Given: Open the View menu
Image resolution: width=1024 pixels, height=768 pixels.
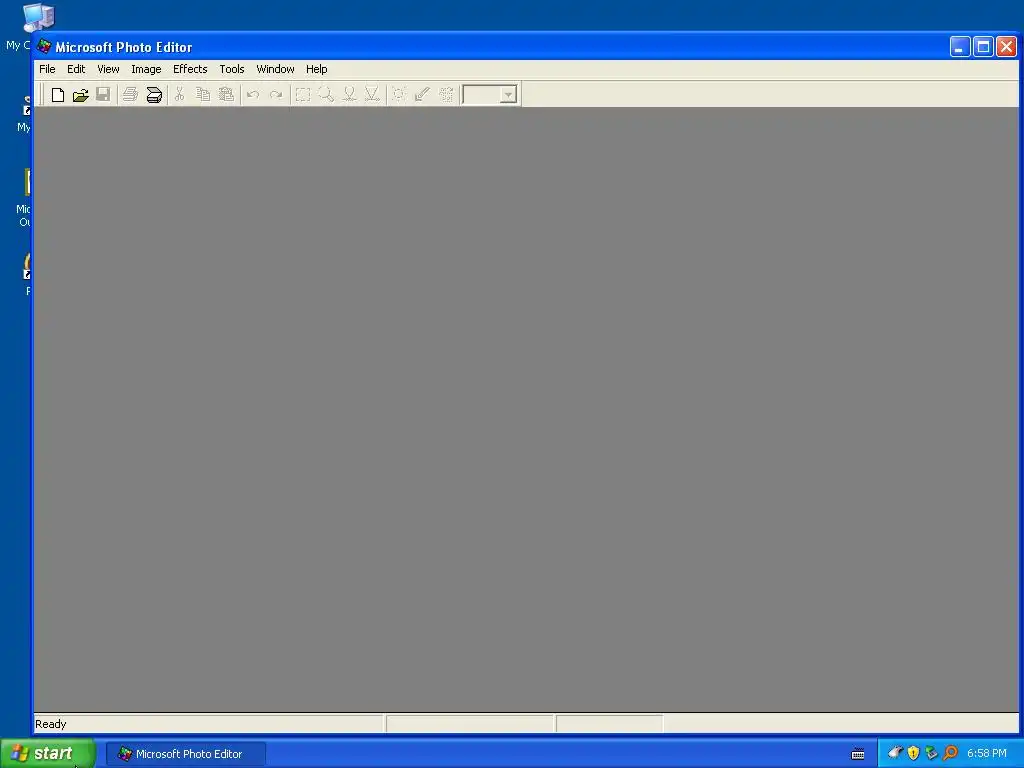Looking at the screenshot, I should 108,69.
